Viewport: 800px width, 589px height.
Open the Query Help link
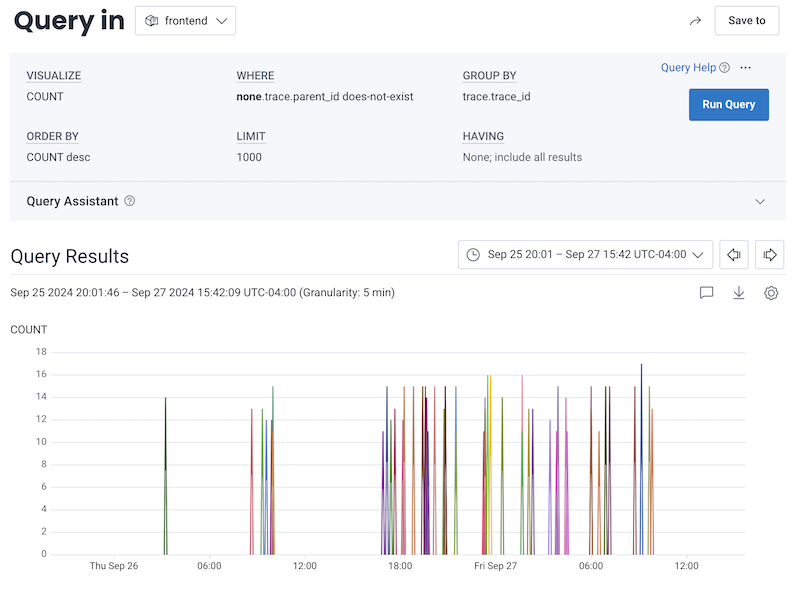688,67
